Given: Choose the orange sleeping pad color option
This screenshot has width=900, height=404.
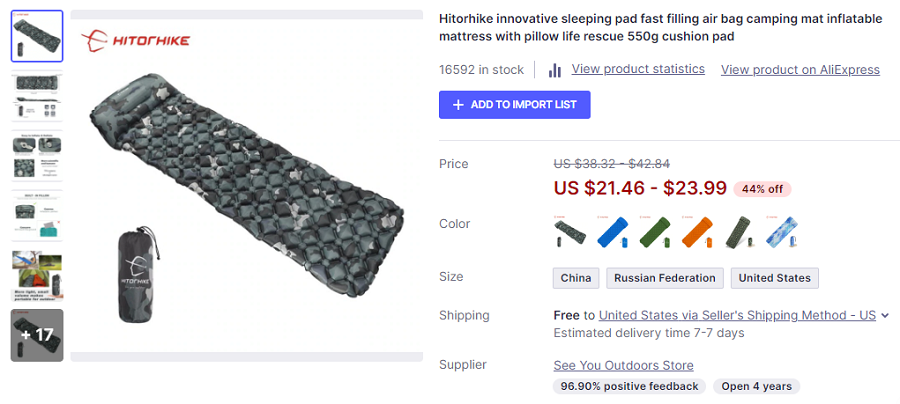Looking at the screenshot, I should pyautogui.click(x=696, y=232).
